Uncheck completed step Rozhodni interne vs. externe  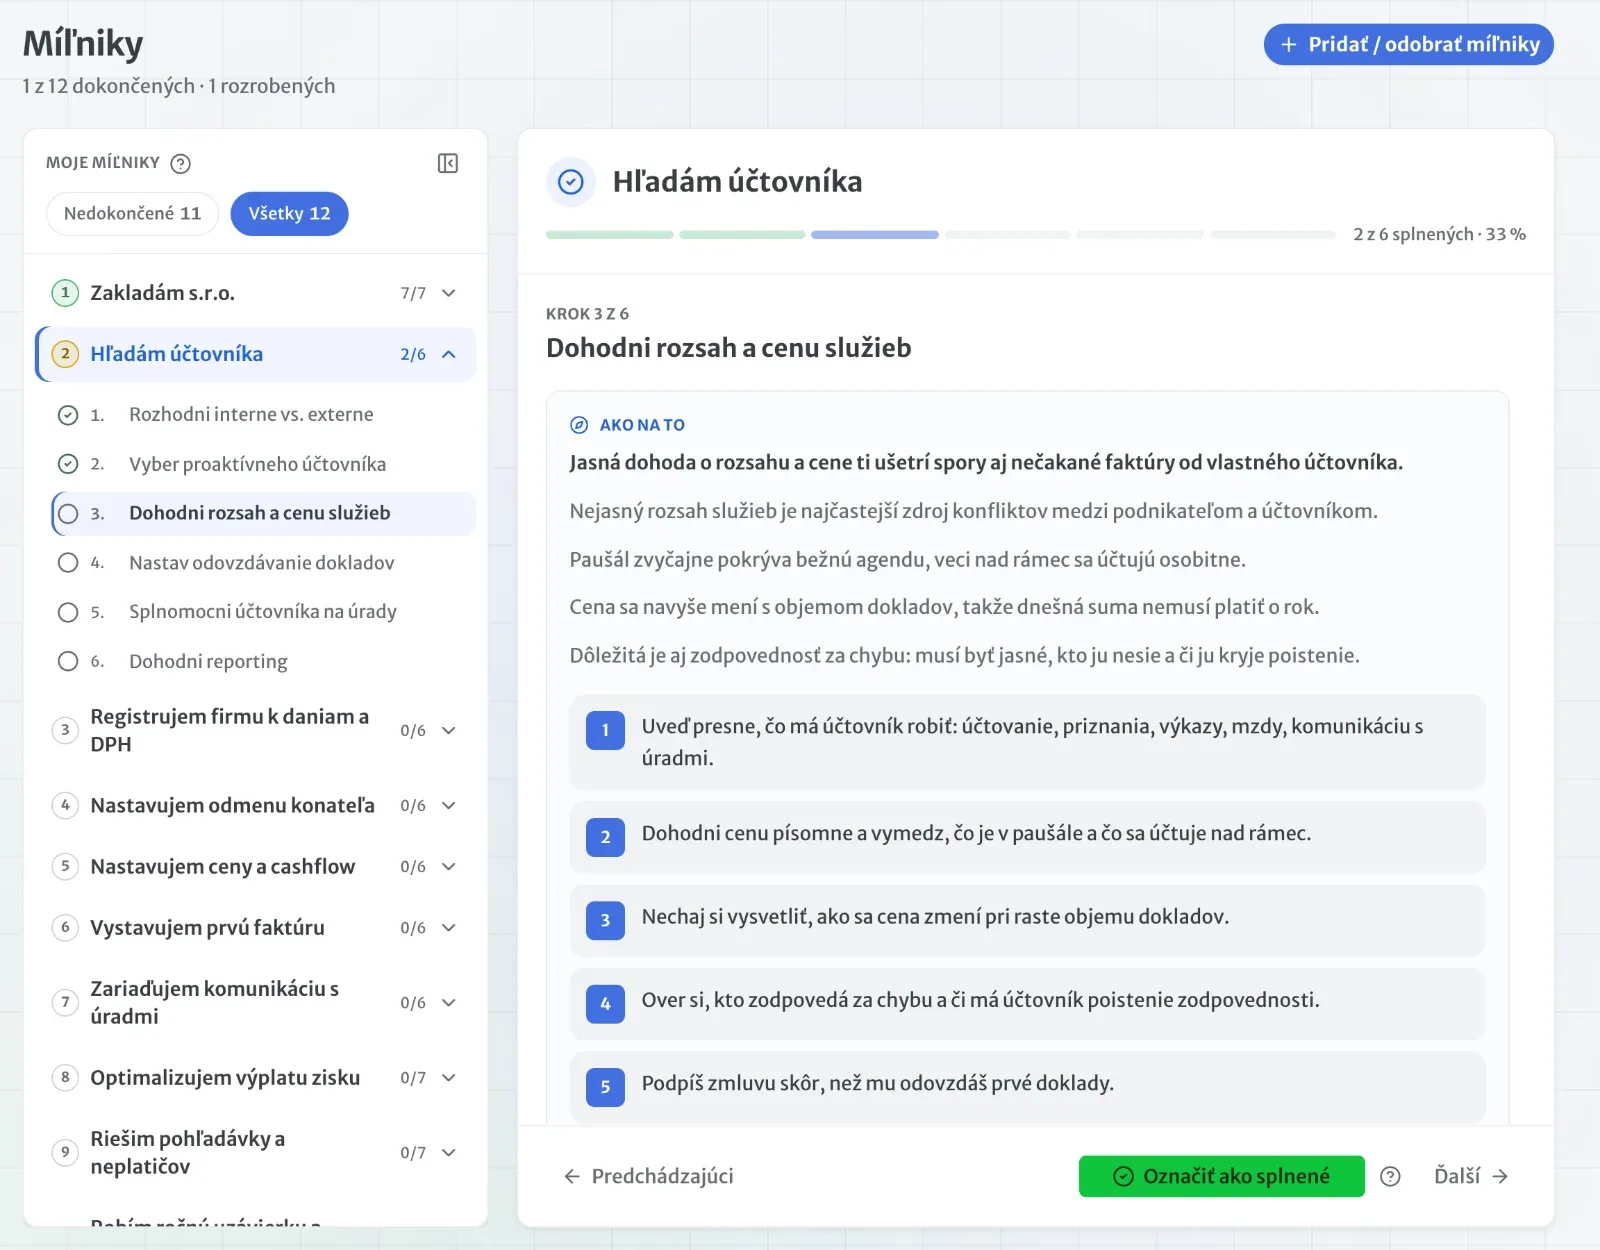coord(68,414)
